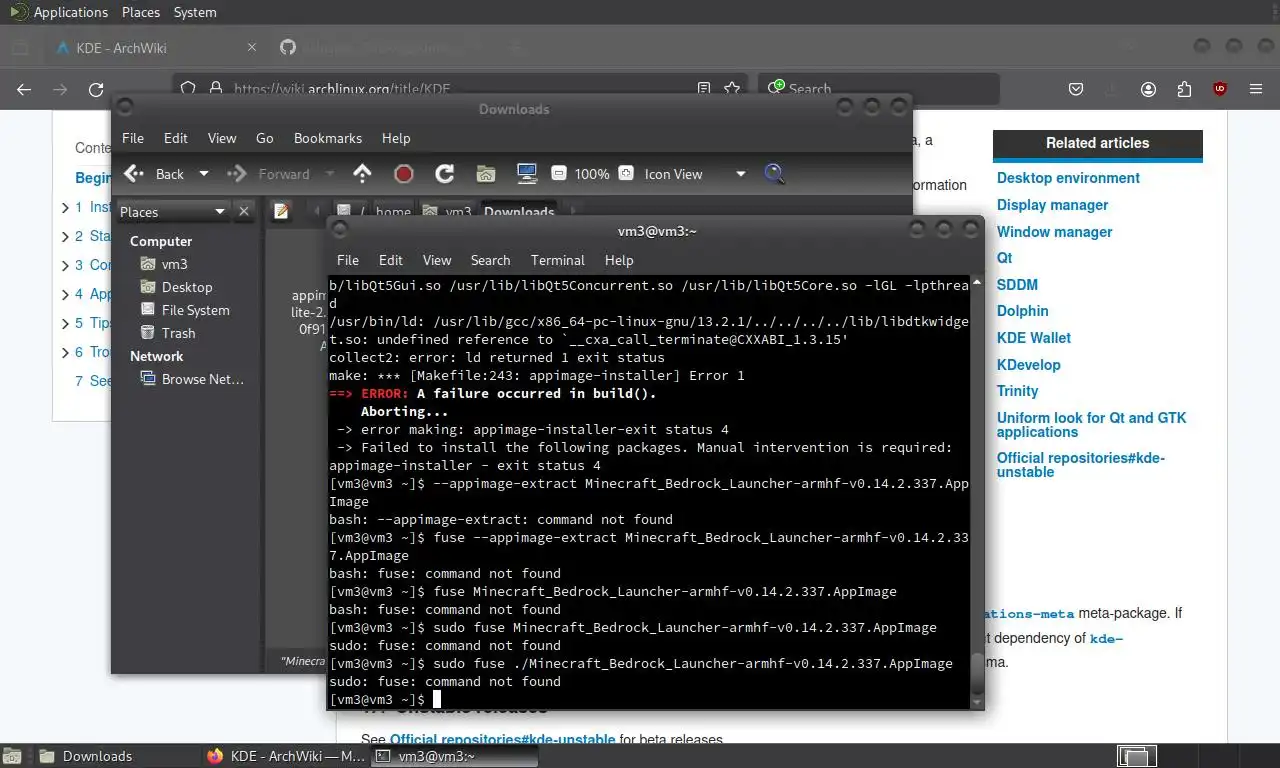Screen dimensions: 1280x768
Task: Open Computer location via monitor icon
Action: point(527,174)
